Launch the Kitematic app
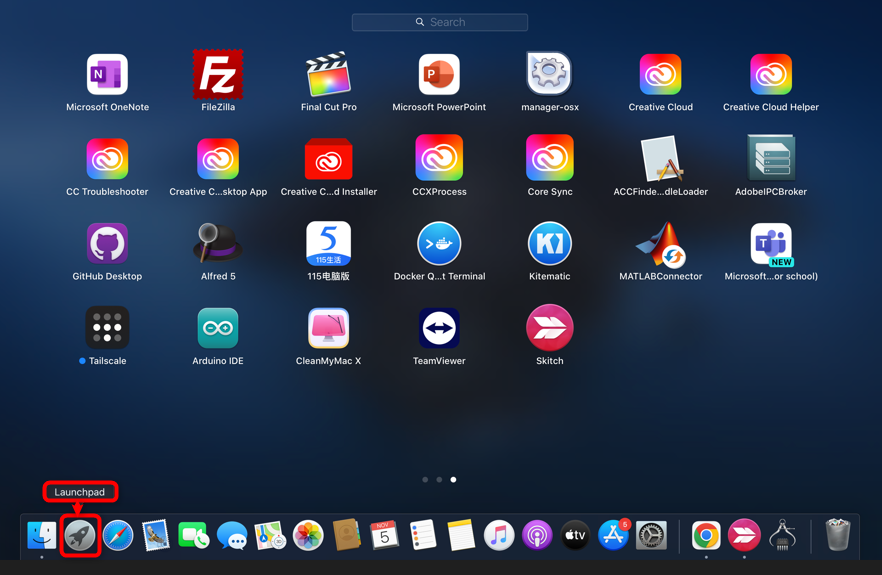The height and width of the screenshot is (575, 882). click(549, 244)
